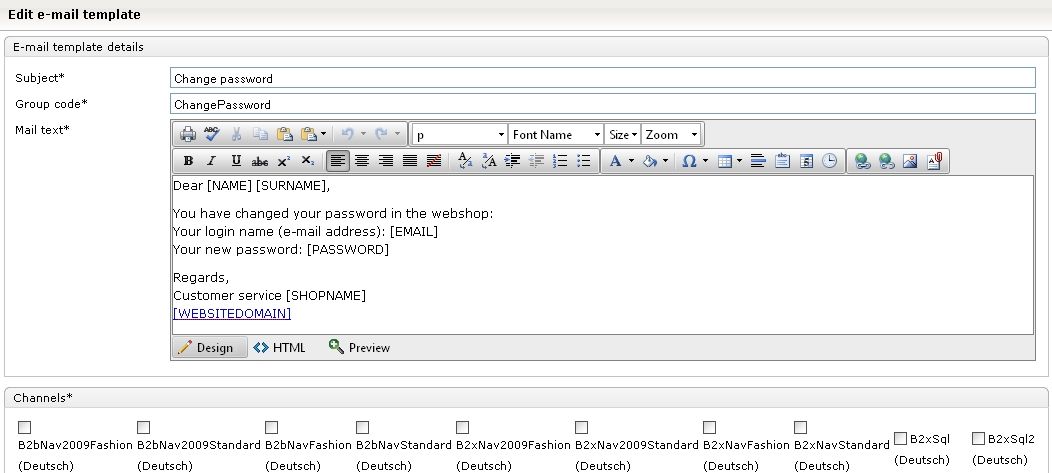The height and width of the screenshot is (473, 1052).
Task: Open the background color picker
Action: [x=651, y=161]
